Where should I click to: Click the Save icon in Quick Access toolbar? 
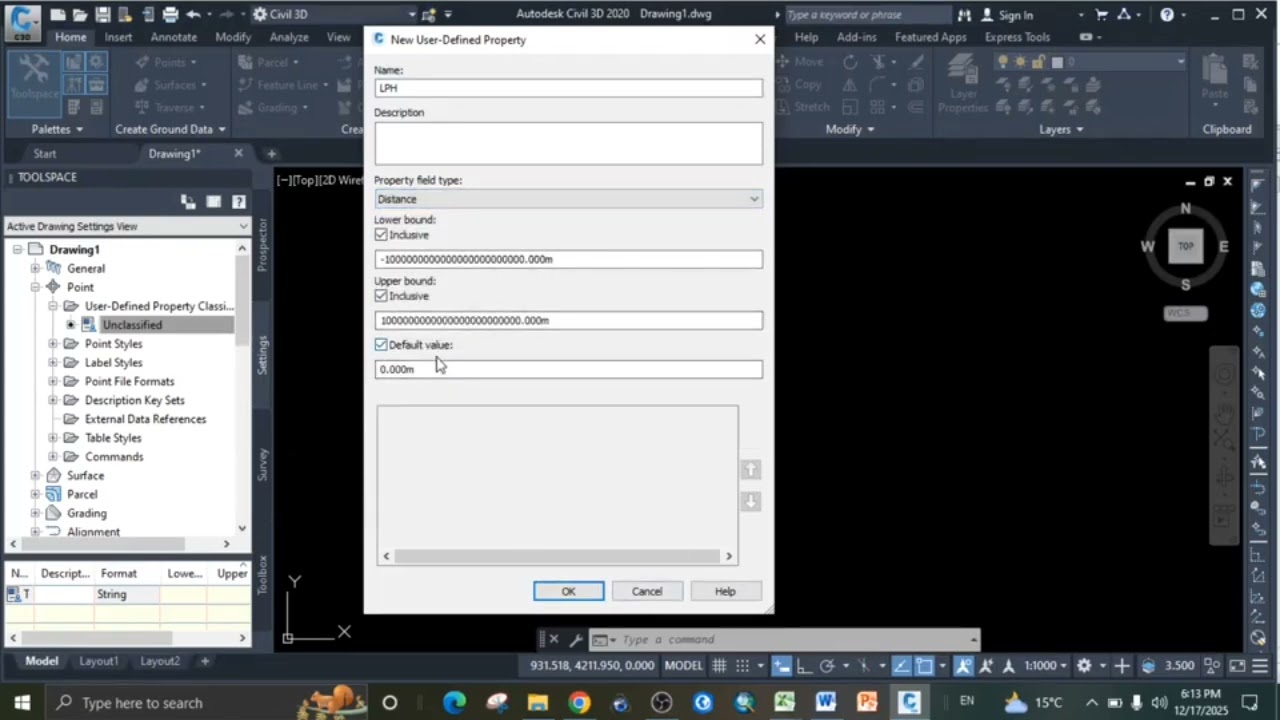[x=103, y=14]
